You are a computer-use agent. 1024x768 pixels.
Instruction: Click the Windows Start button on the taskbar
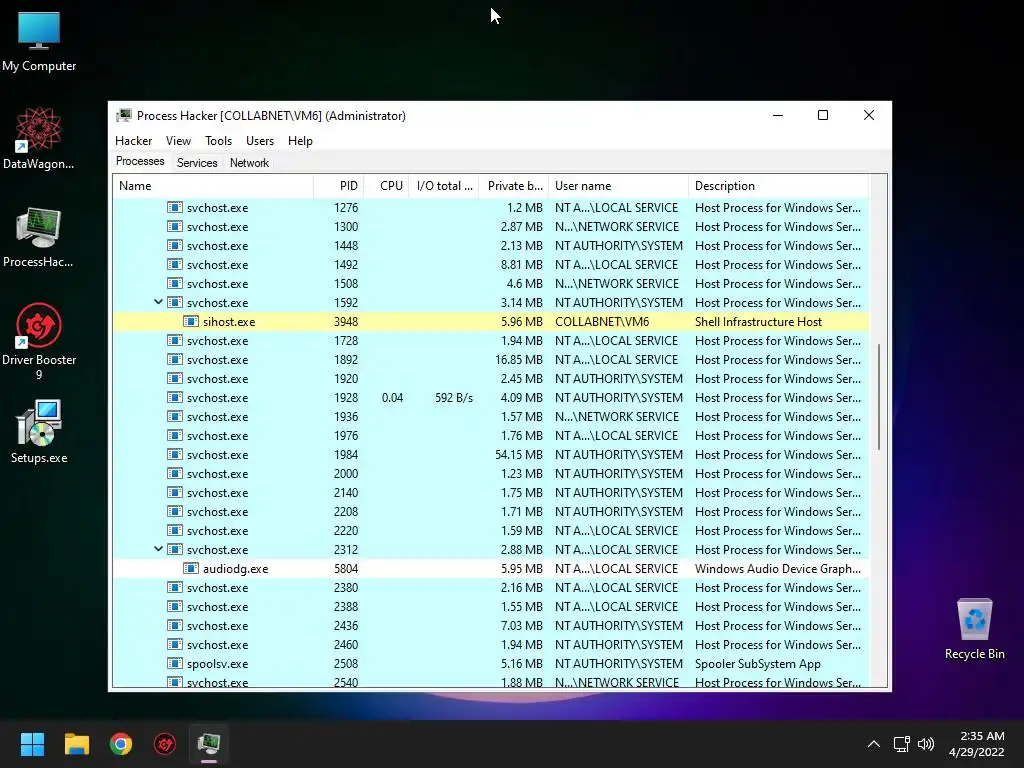tap(32, 744)
